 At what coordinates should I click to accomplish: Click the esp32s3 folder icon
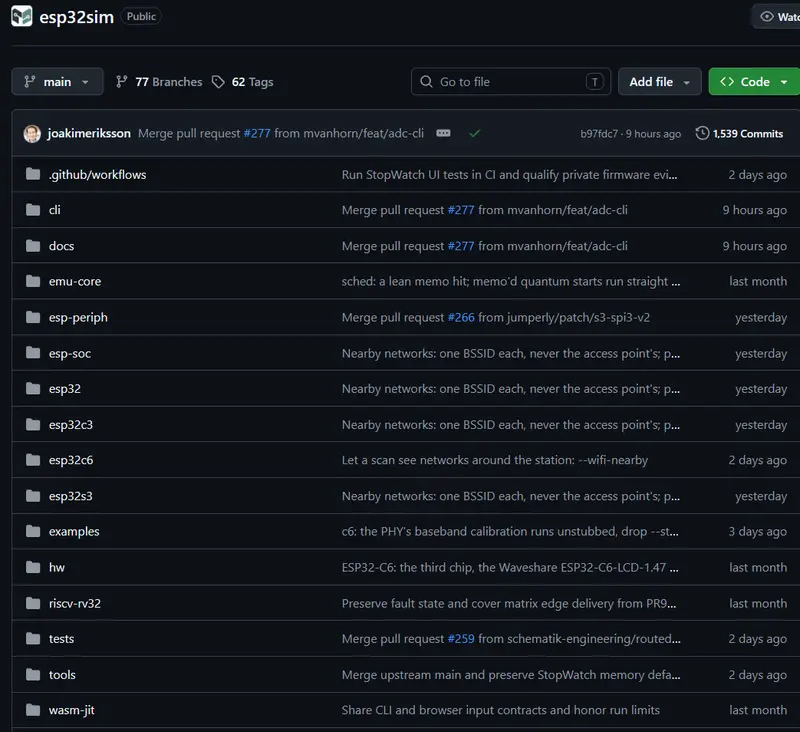click(x=33, y=496)
